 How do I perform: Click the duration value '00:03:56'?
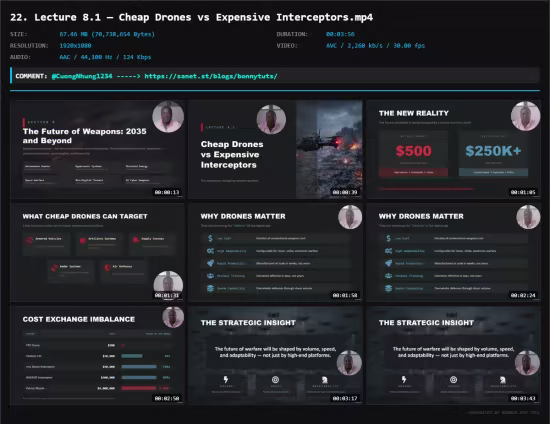pos(340,34)
